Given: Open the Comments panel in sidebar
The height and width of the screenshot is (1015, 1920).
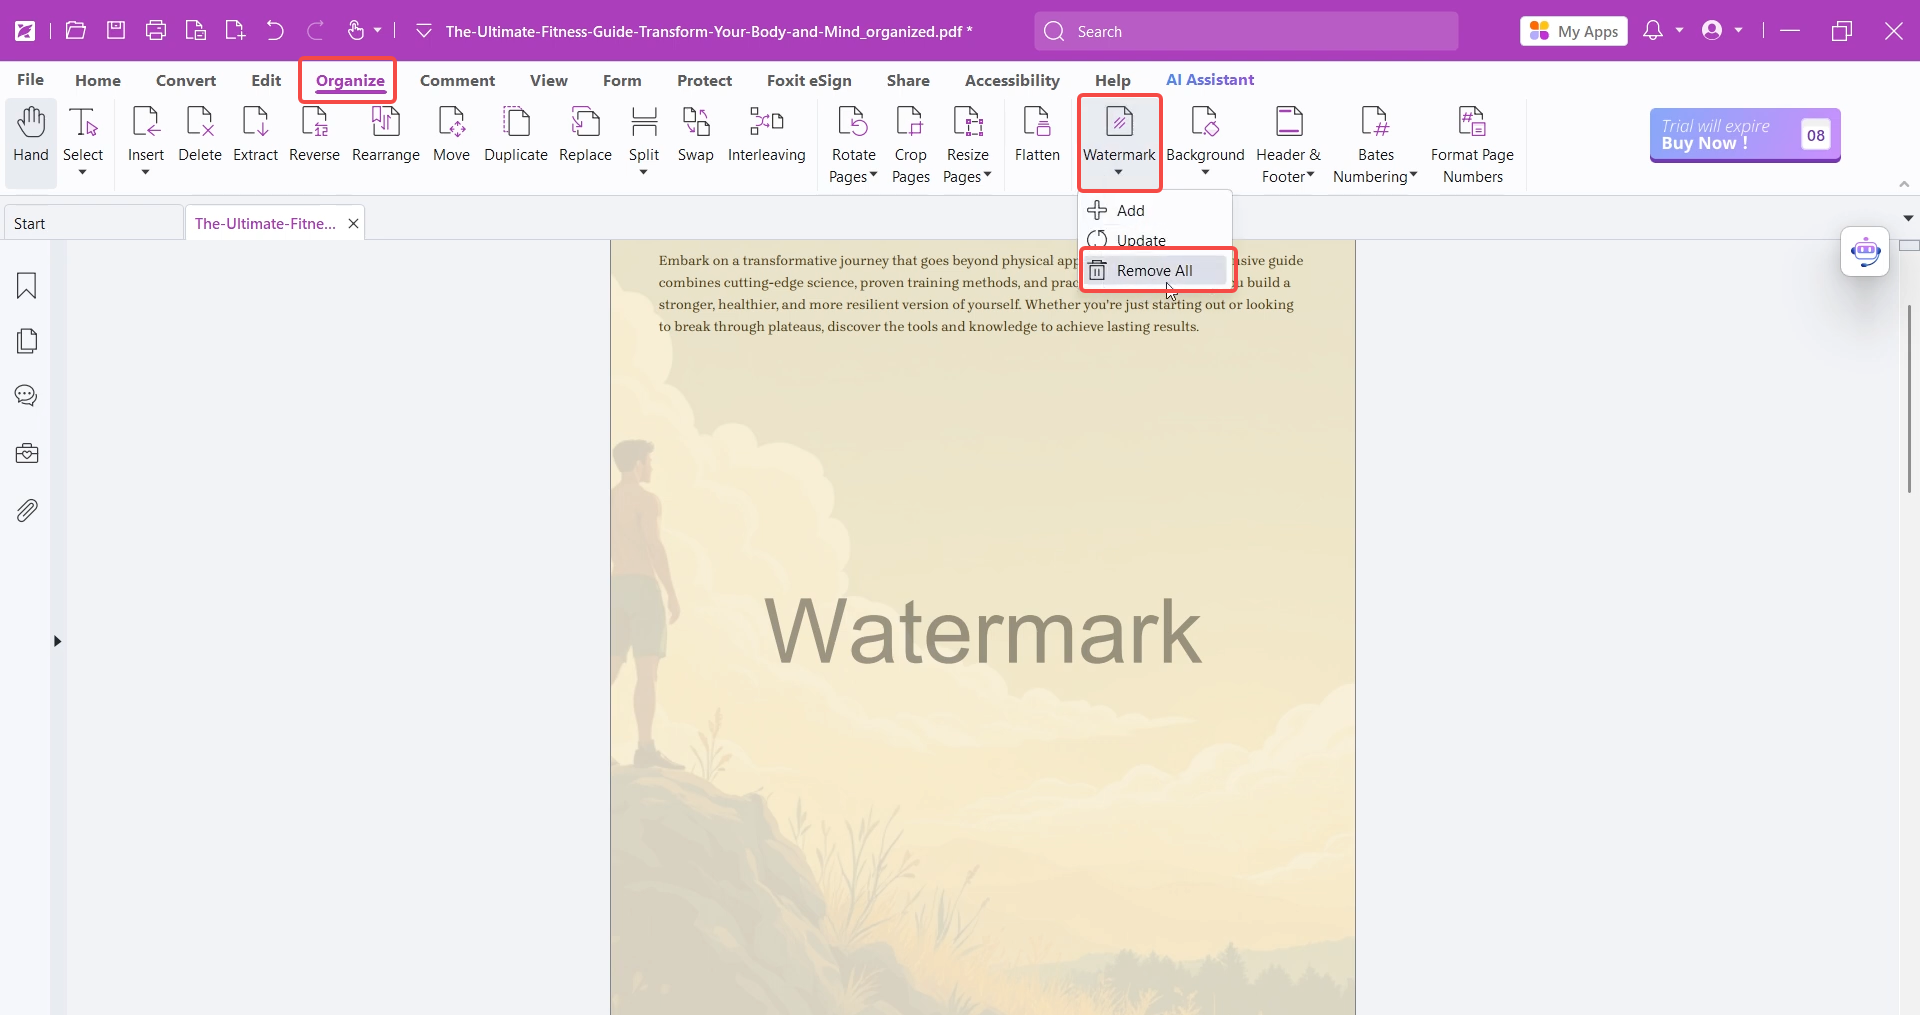Looking at the screenshot, I should tap(27, 396).
